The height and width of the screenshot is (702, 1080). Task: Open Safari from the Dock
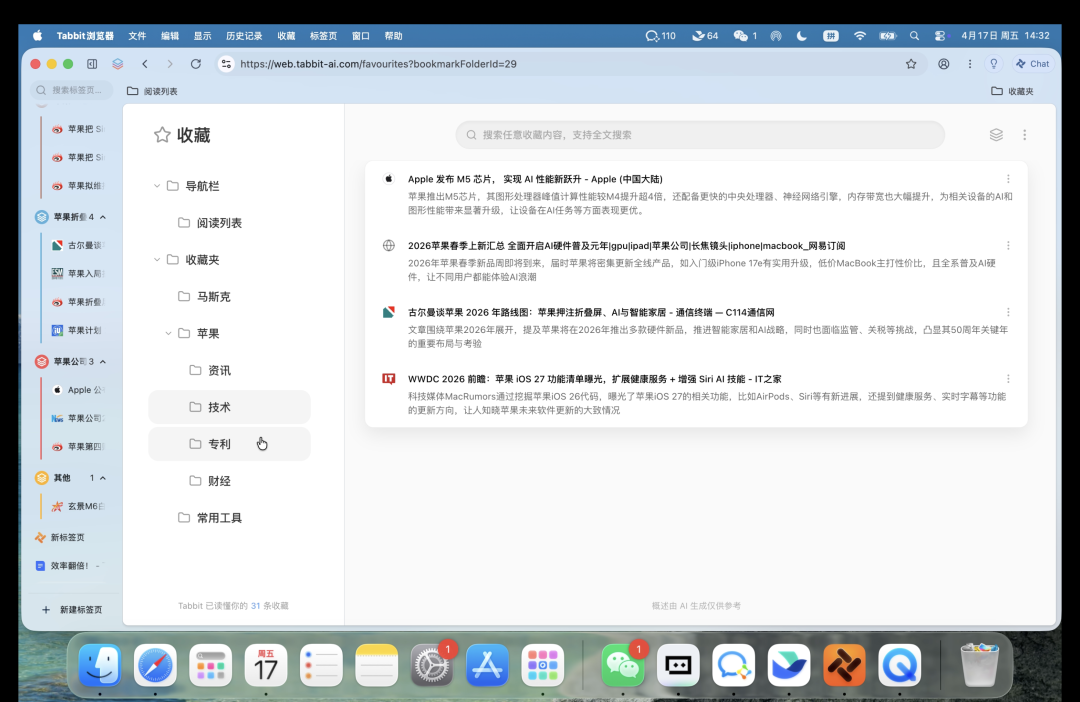(x=155, y=665)
